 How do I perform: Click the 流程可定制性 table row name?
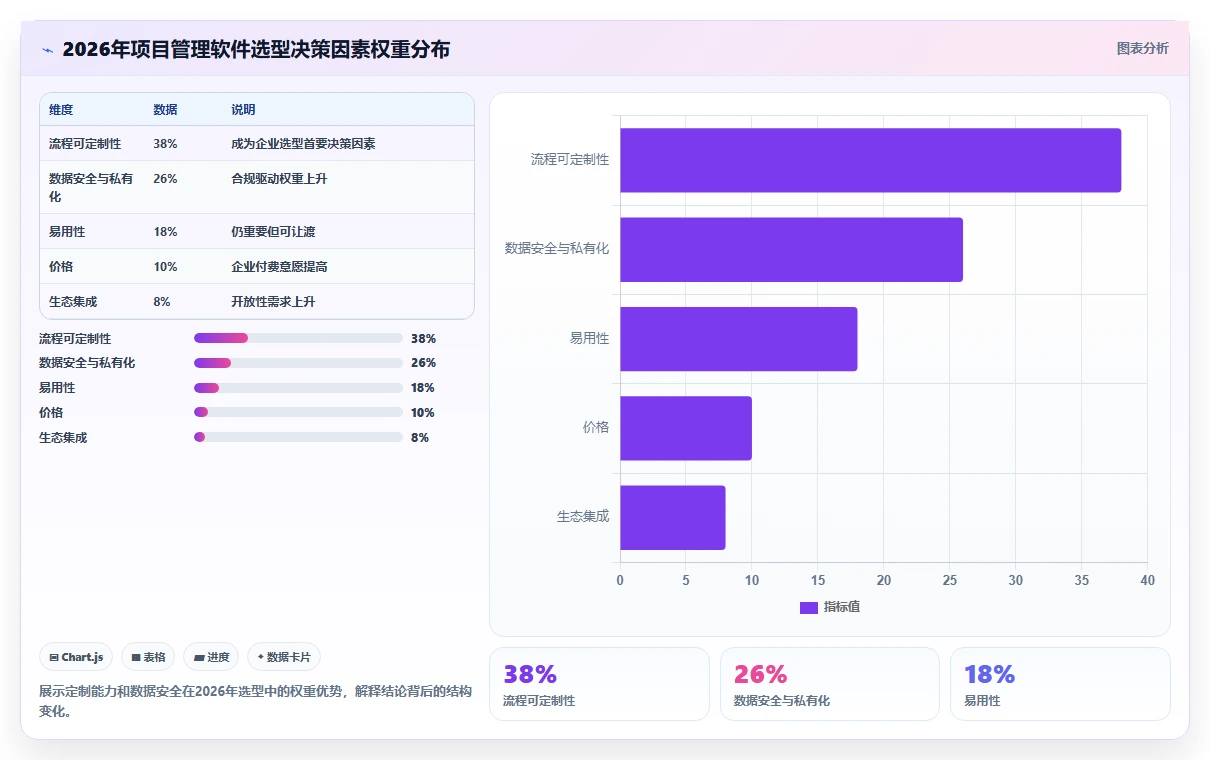pyautogui.click(x=85, y=144)
